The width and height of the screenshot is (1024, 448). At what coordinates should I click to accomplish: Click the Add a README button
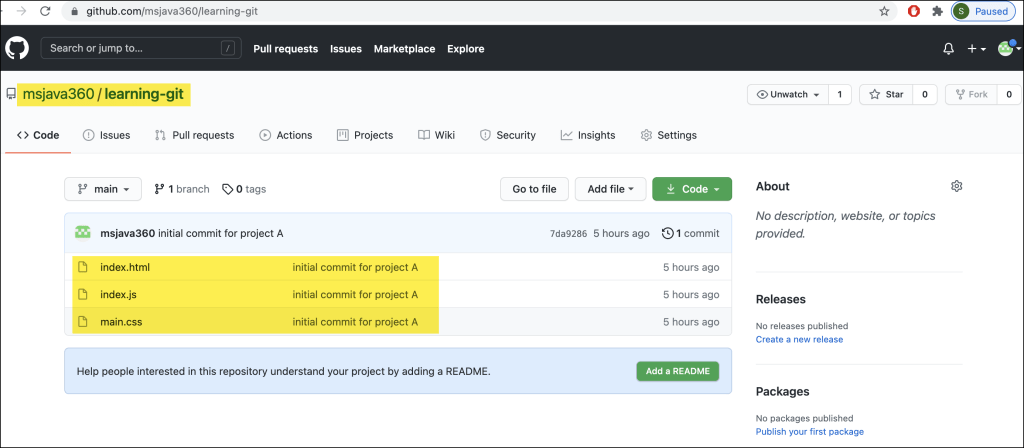point(678,371)
